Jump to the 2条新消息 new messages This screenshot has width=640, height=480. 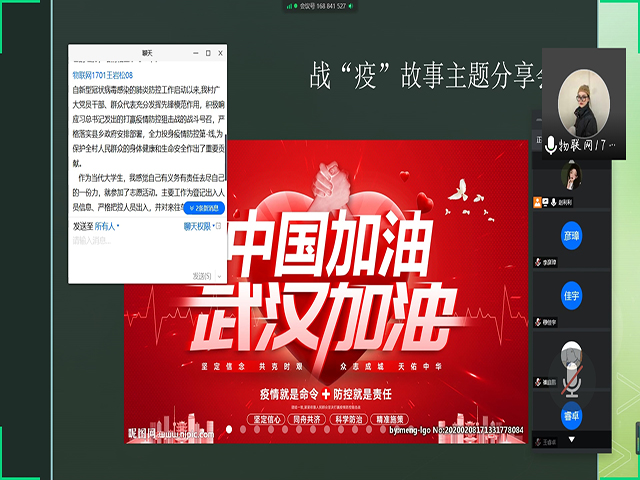(x=204, y=208)
